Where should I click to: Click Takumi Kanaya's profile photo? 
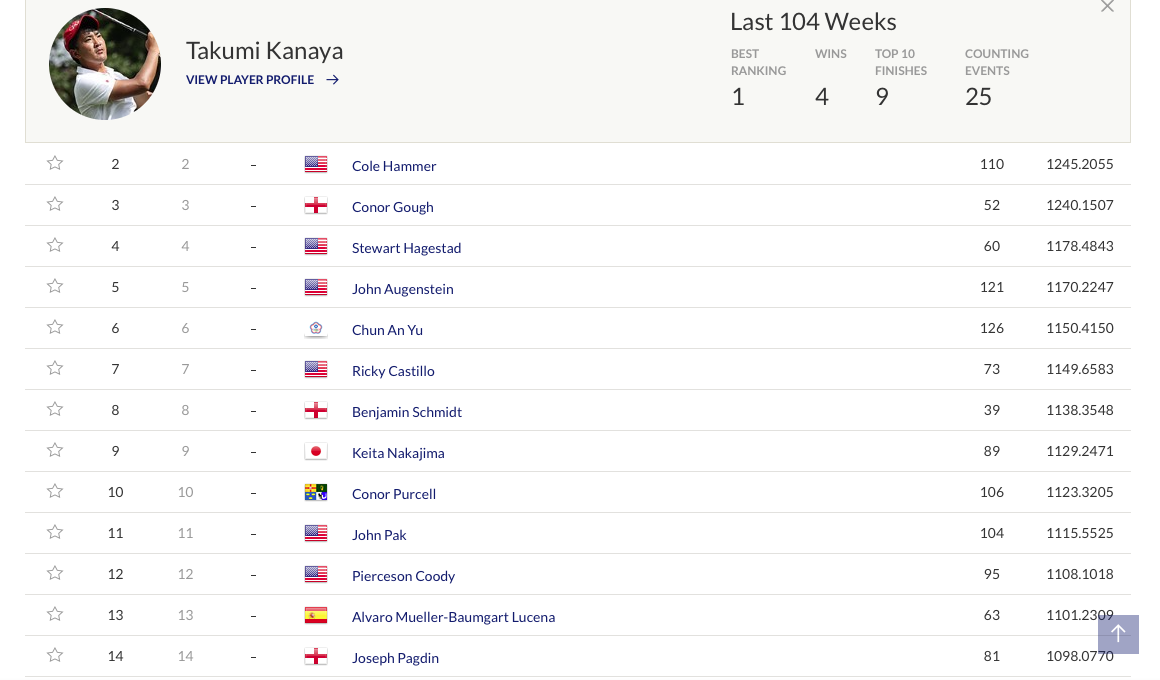105,64
